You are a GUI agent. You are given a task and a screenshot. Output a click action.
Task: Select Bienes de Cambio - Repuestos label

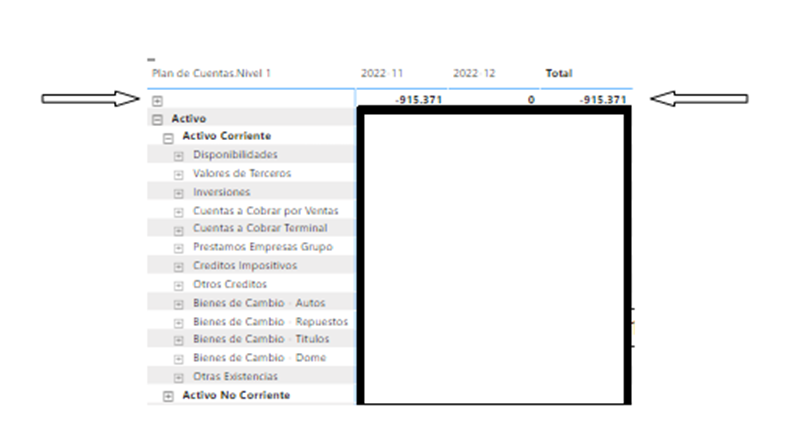click(271, 322)
